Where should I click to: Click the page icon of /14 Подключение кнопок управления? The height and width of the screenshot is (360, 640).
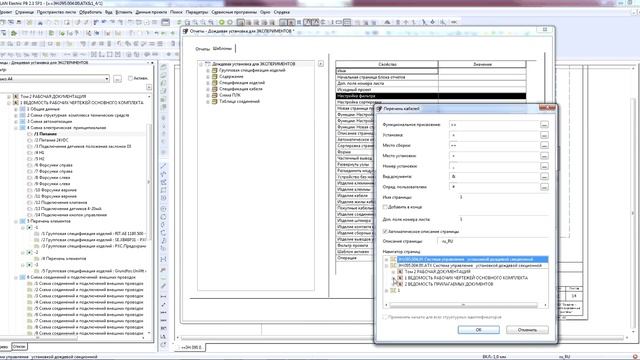click(30, 215)
